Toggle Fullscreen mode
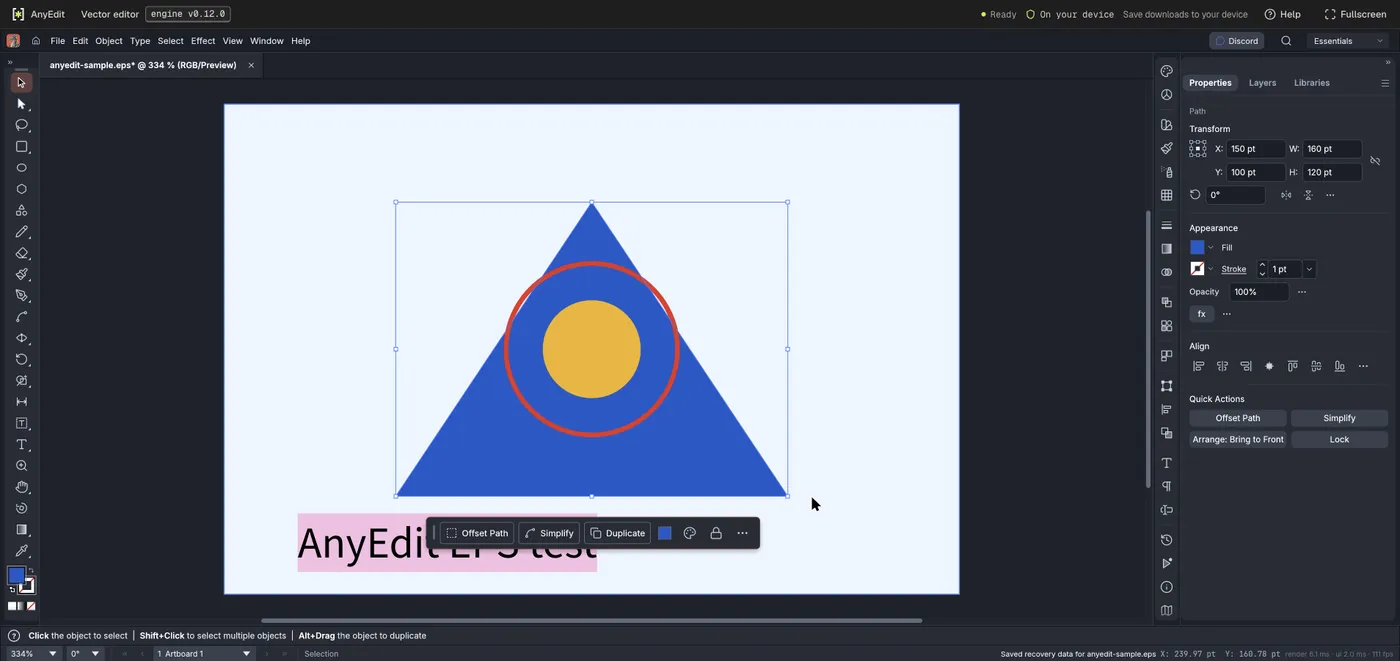 [x=1355, y=14]
